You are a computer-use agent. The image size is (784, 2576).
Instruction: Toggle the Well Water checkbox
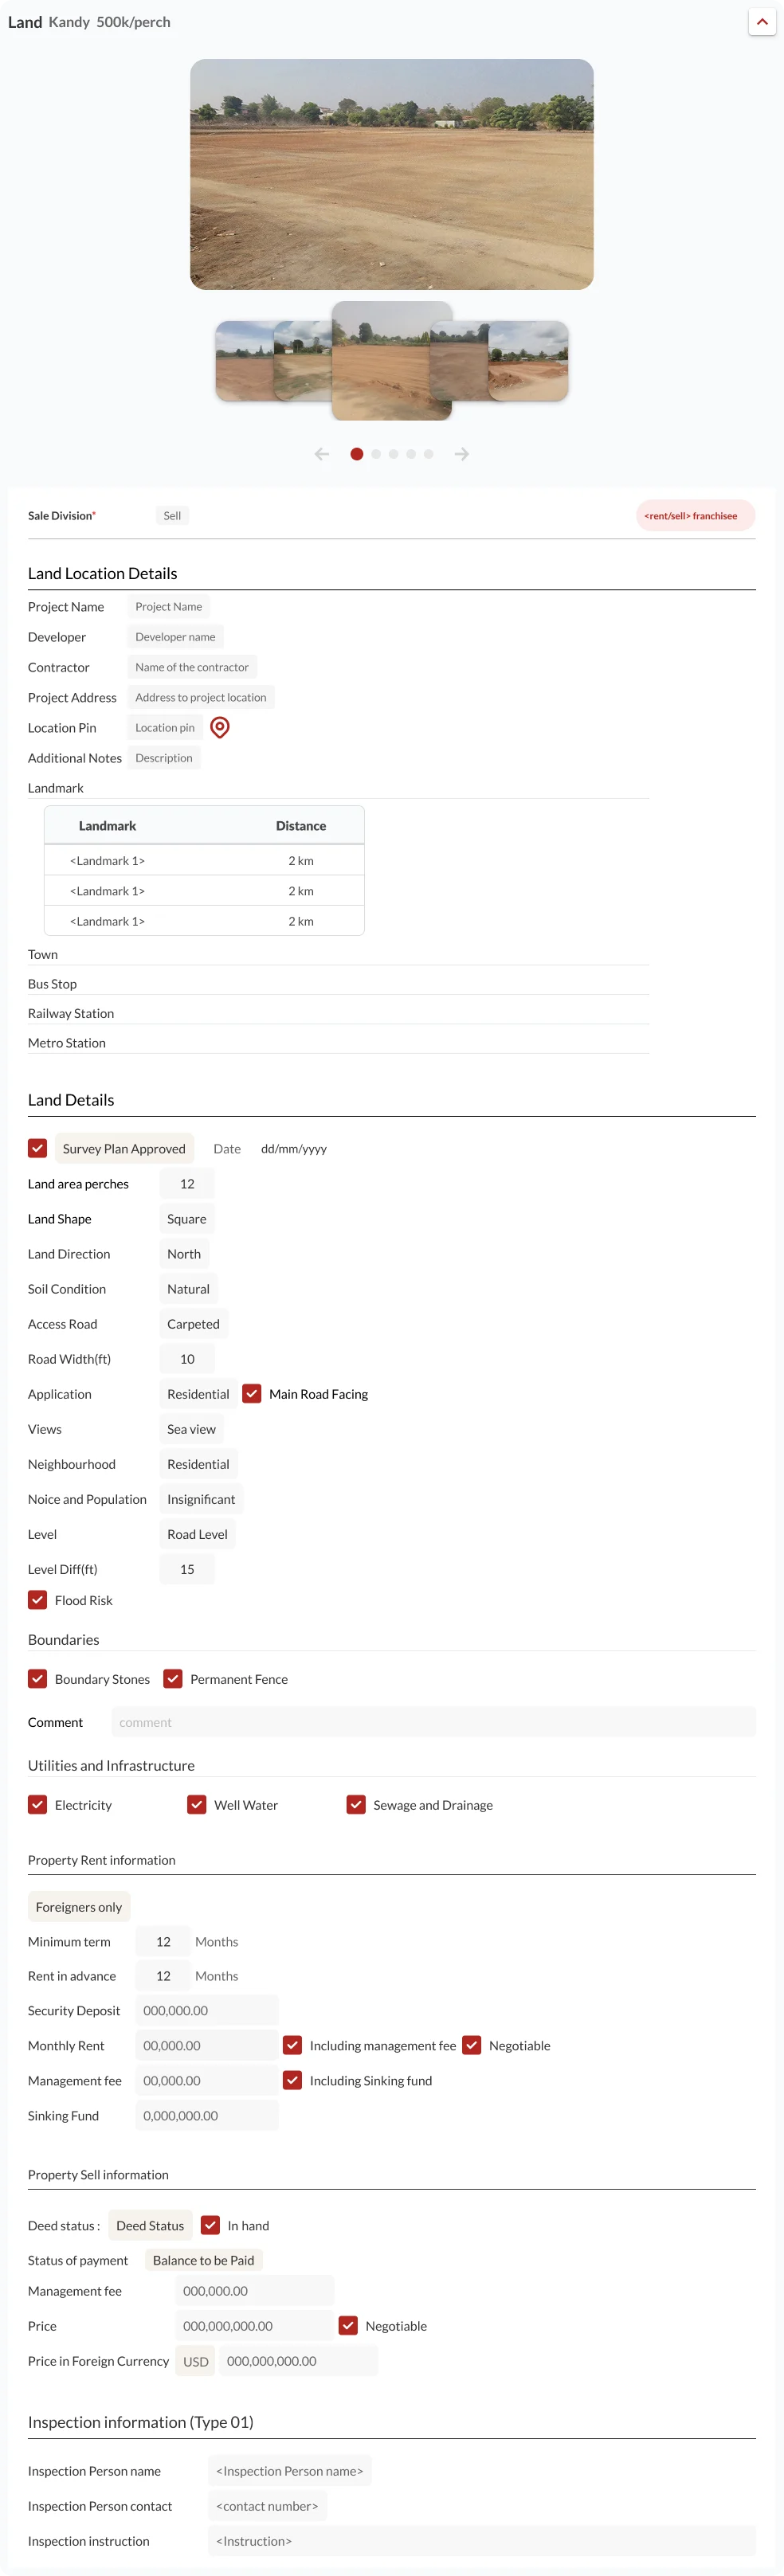[197, 1805]
